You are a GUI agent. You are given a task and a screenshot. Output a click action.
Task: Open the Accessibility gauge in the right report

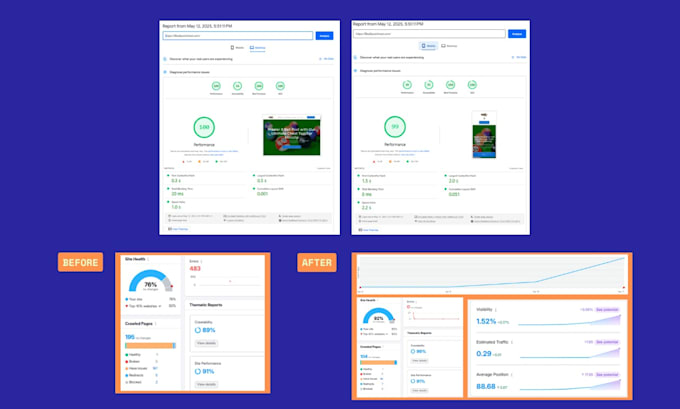[x=428, y=85]
